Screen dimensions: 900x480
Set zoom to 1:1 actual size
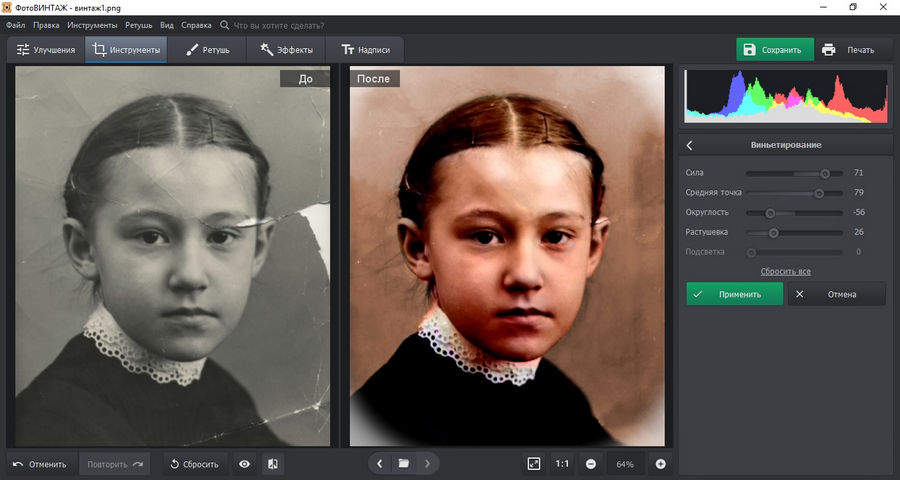[562, 464]
